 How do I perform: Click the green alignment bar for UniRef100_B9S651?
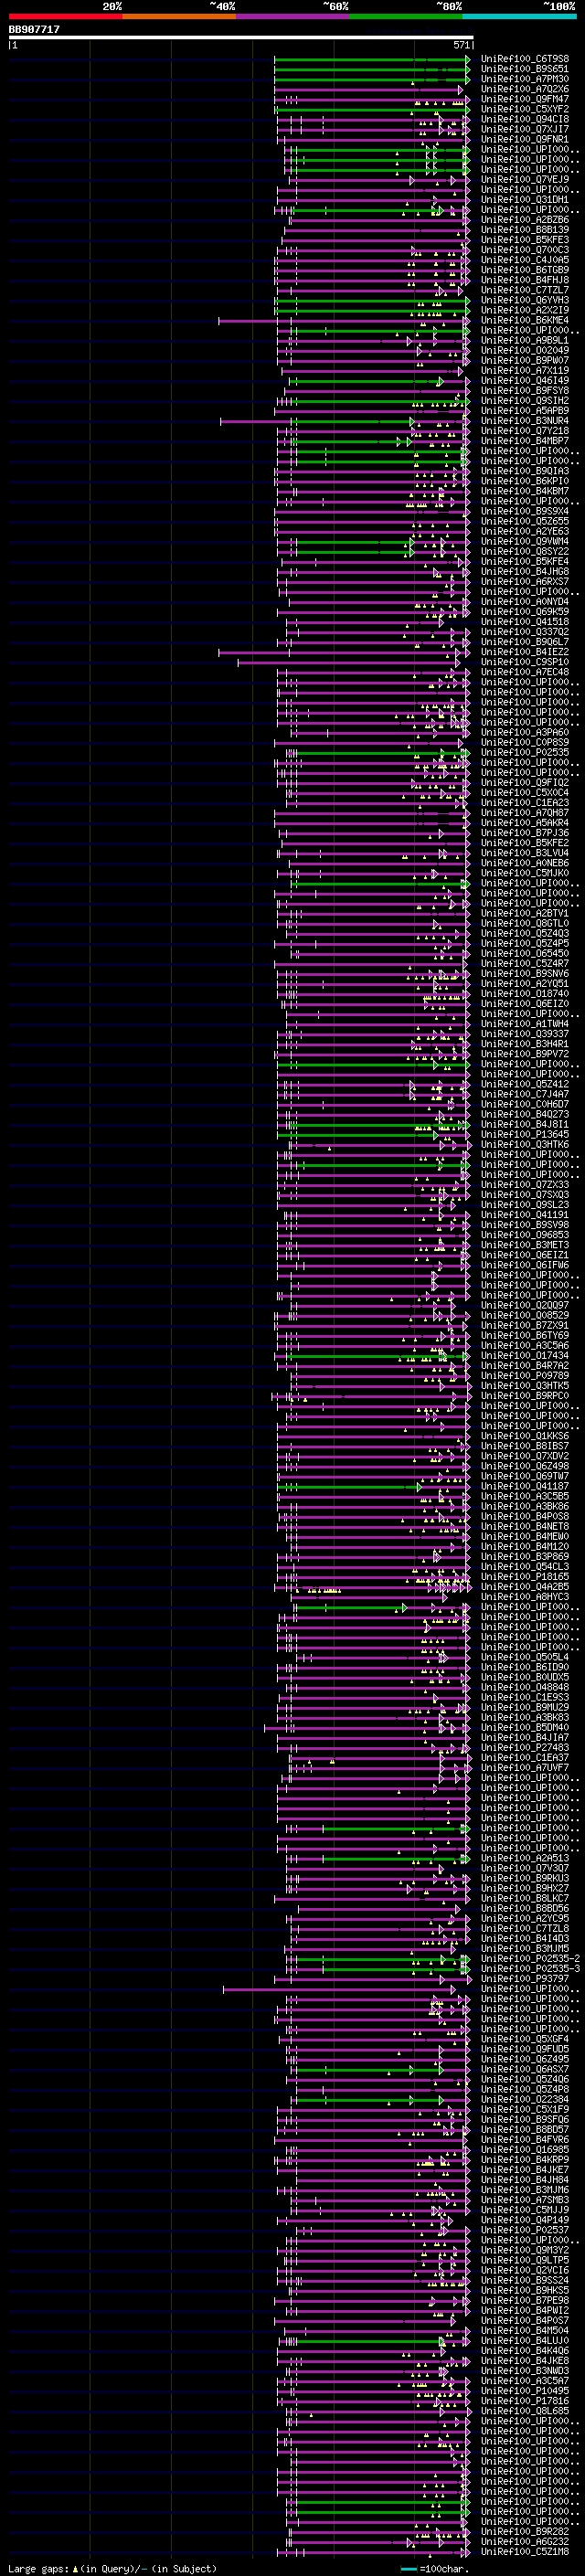coord(371,69)
